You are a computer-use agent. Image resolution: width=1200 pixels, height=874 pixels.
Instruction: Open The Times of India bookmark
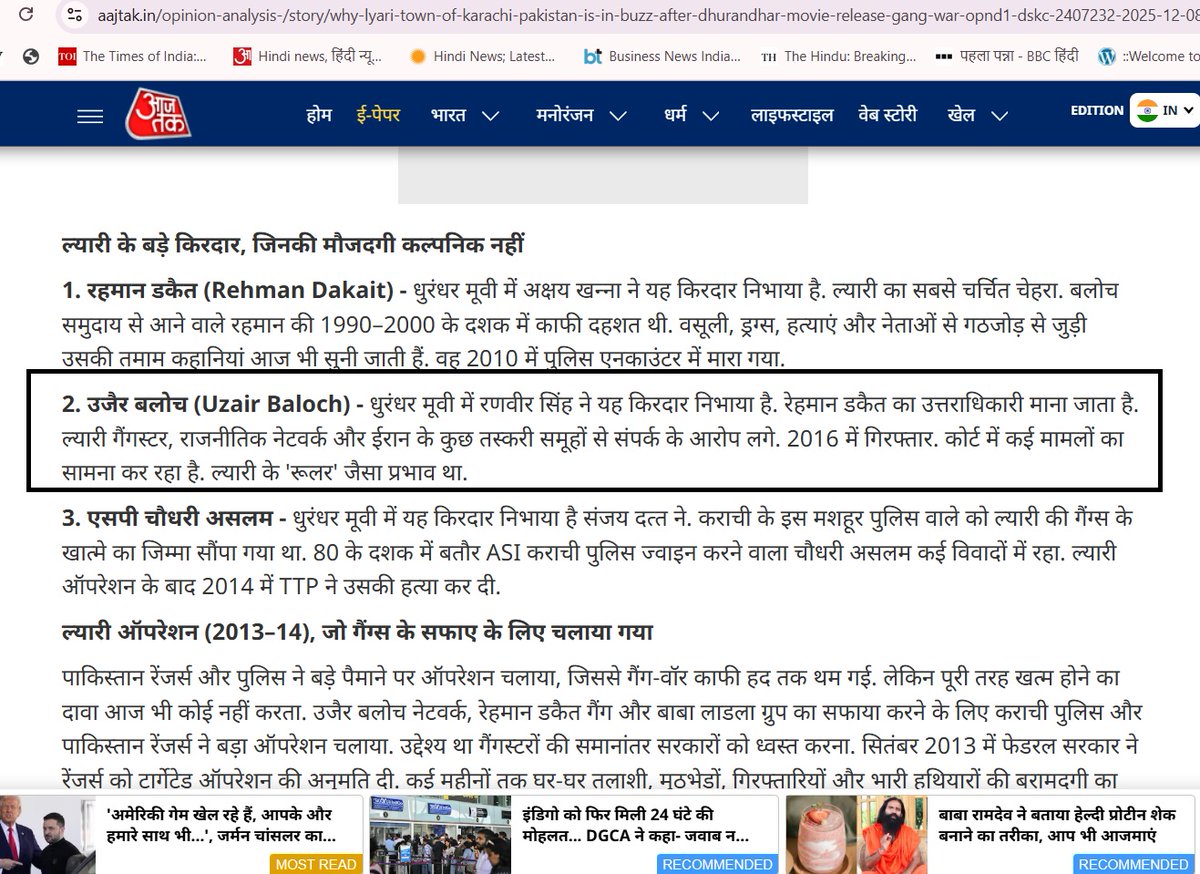click(x=132, y=57)
